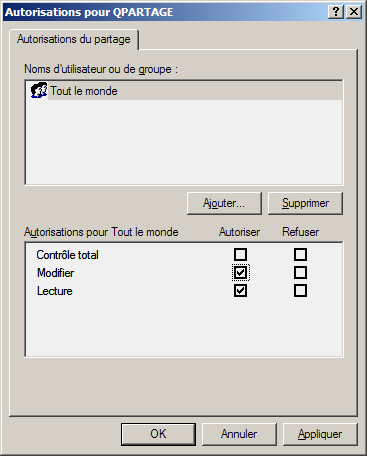Tick the Refuser box for Modifier
Image resolution: width=367 pixels, height=456 pixels.
(300, 273)
